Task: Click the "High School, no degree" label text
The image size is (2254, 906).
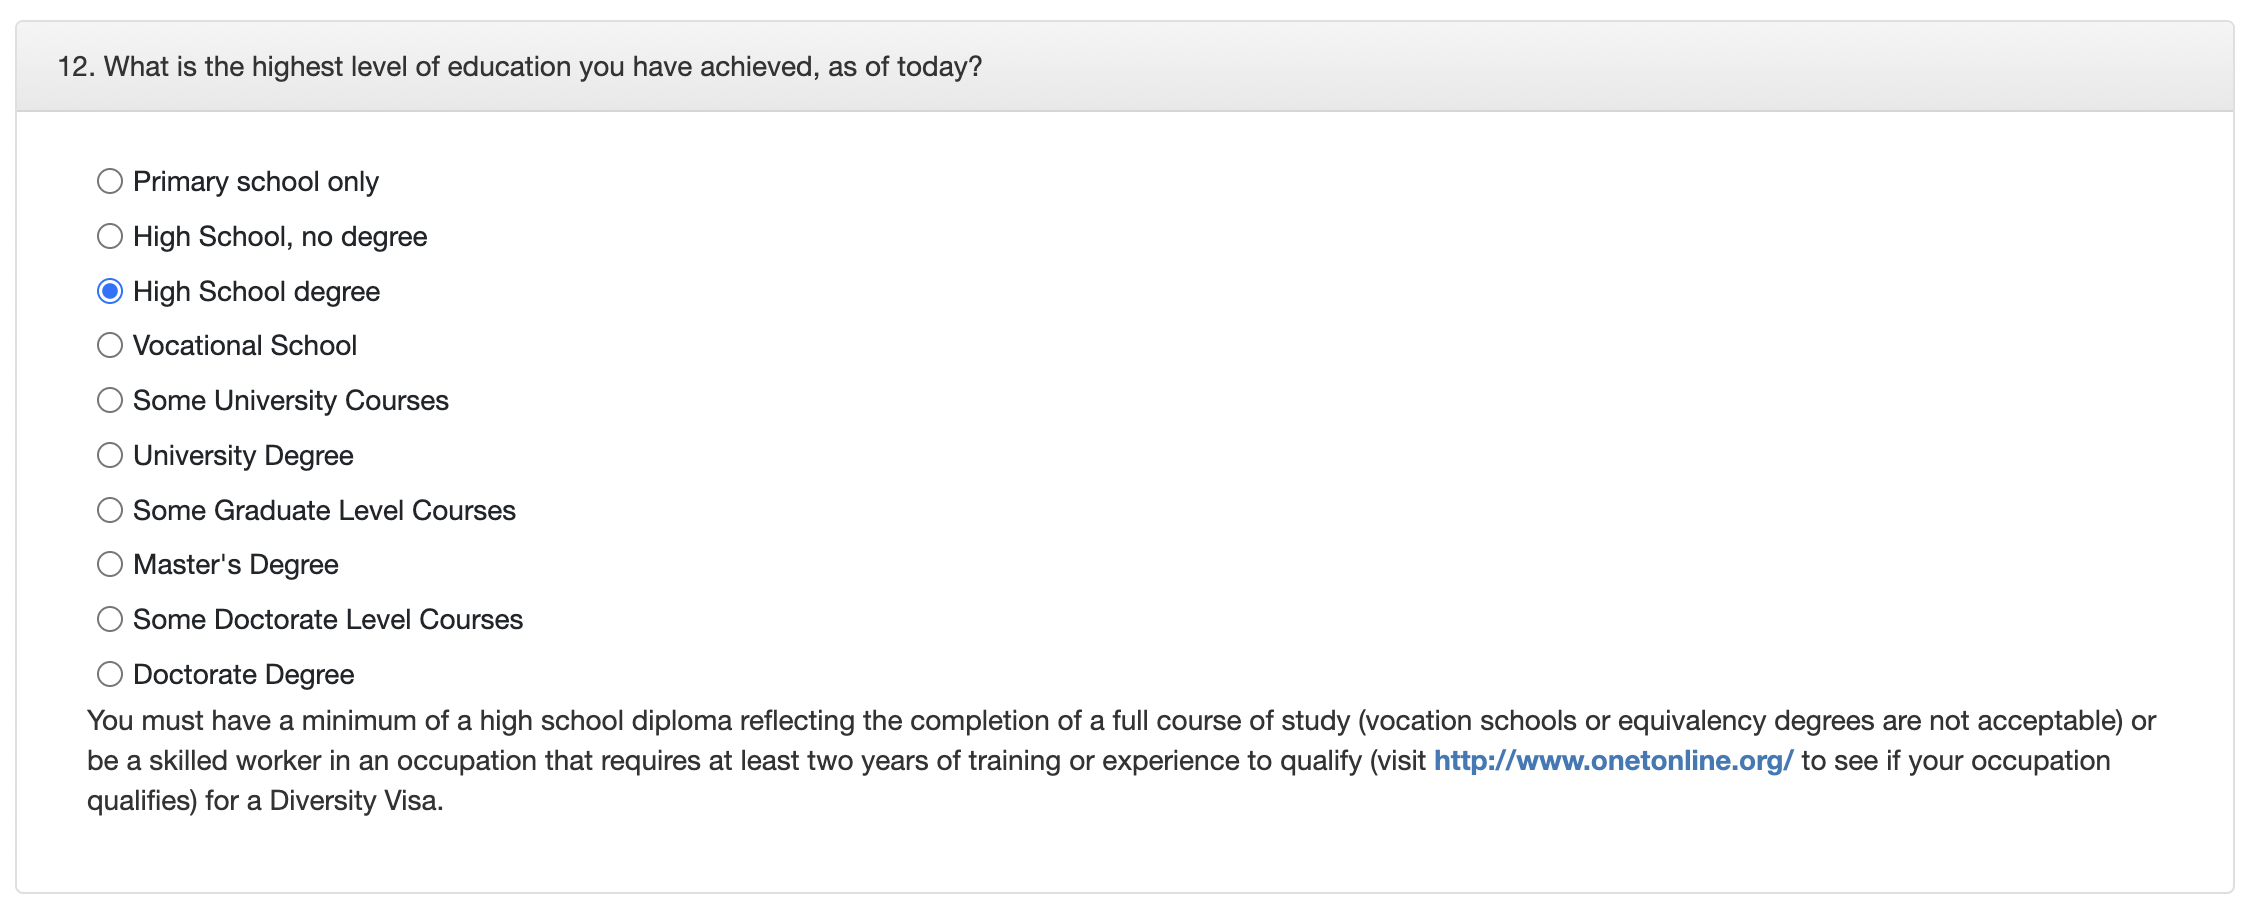Action: tap(280, 237)
